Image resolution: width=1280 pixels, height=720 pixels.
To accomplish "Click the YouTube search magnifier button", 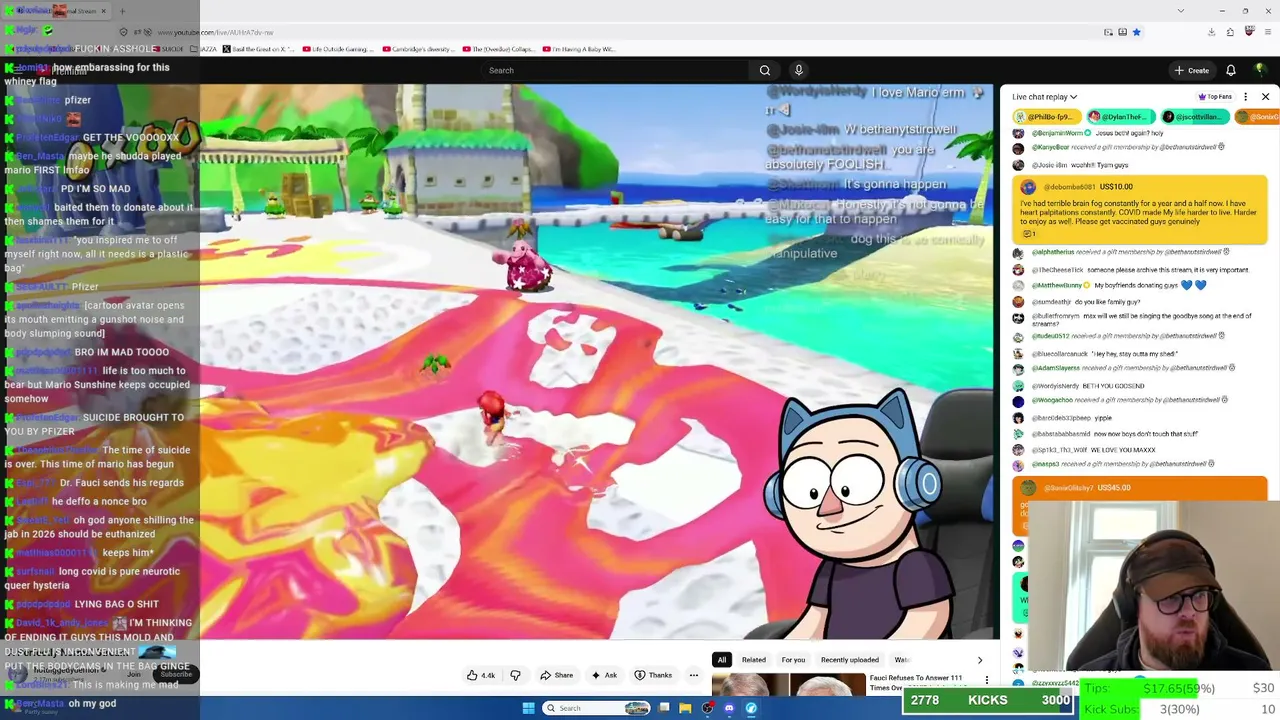I will tap(765, 70).
